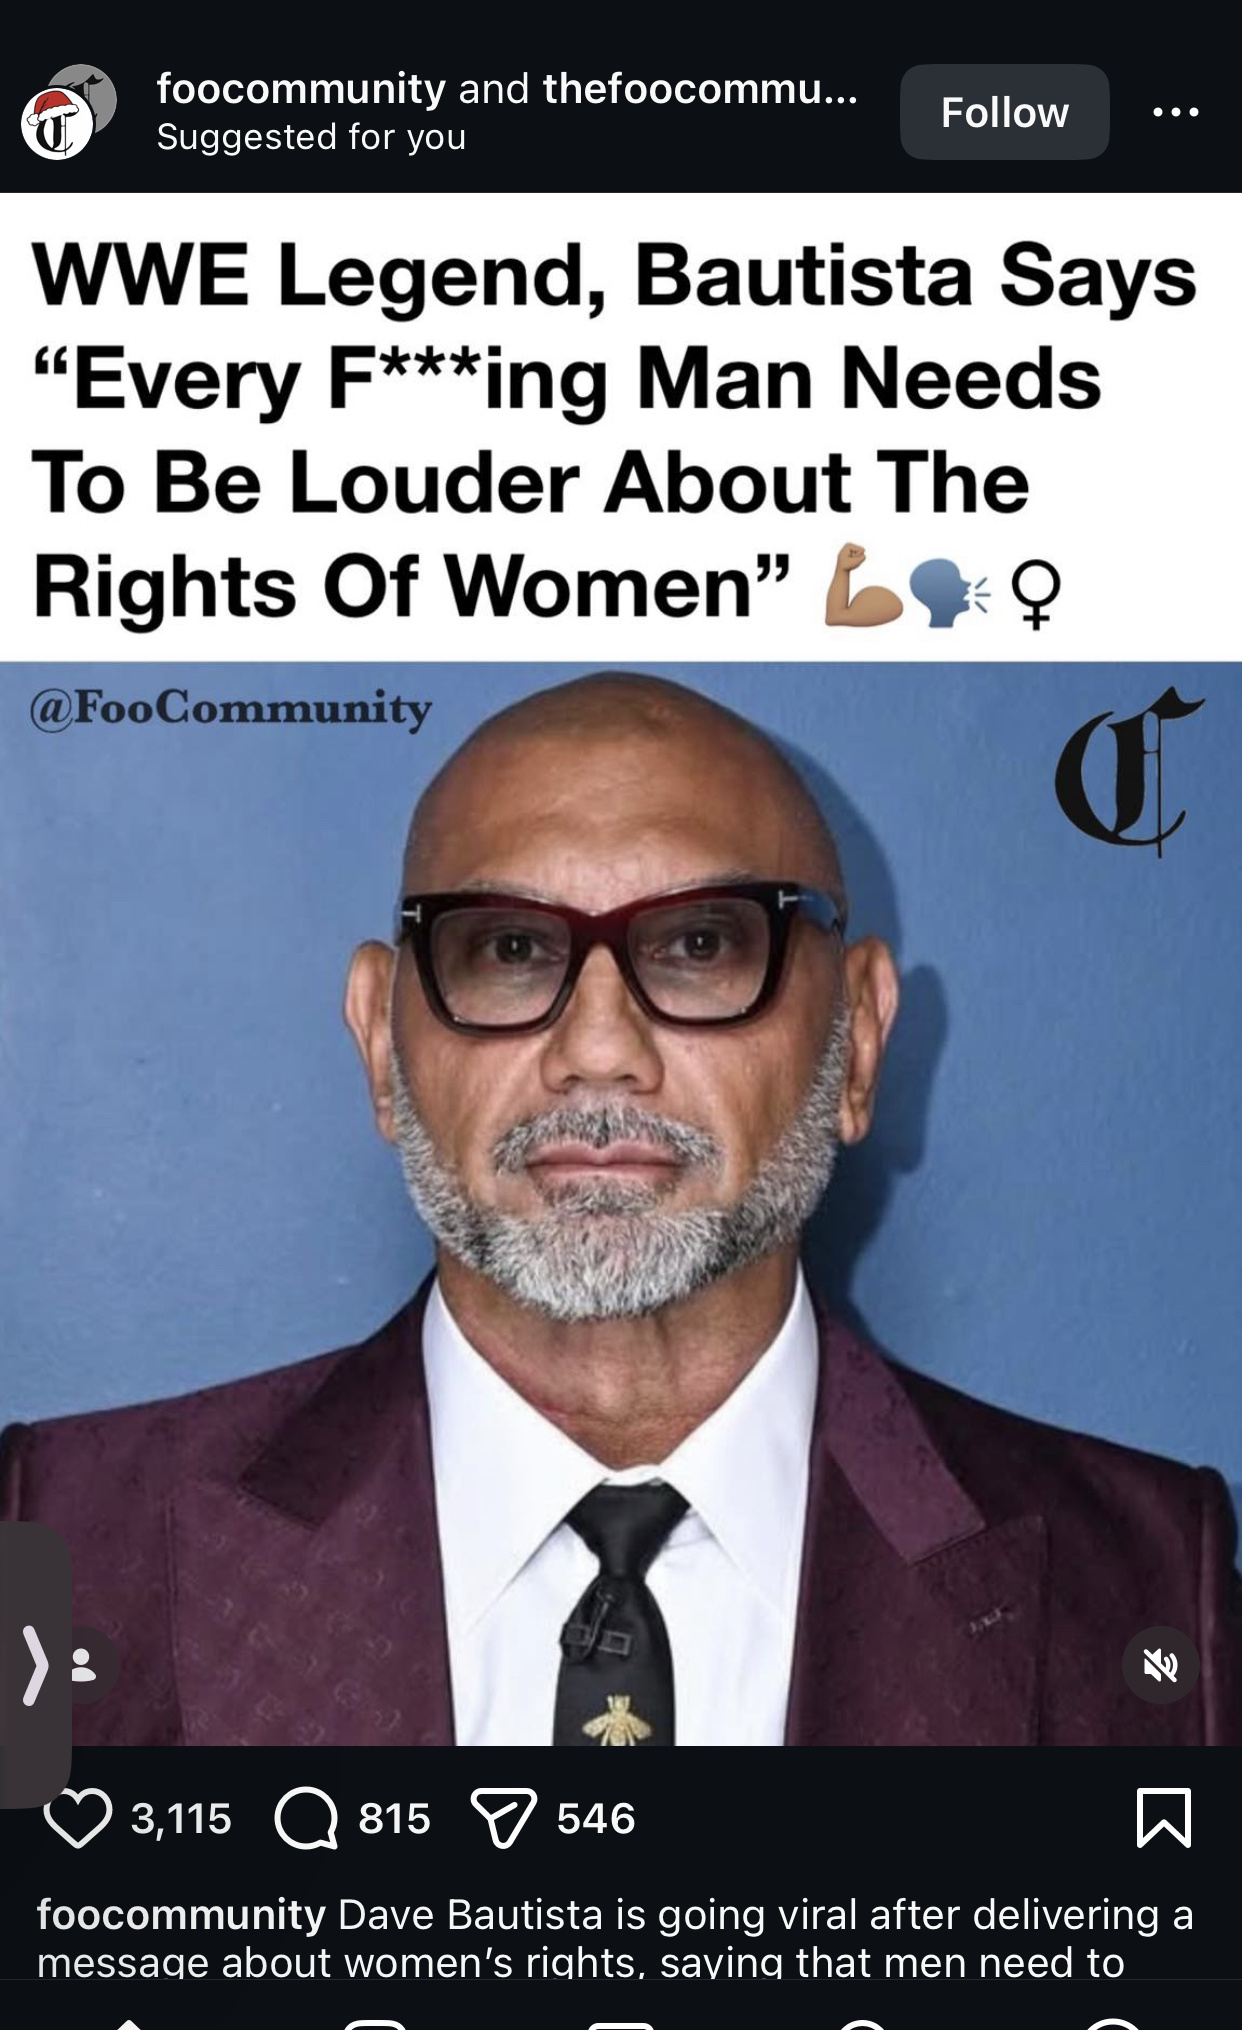
Task: View the 3,115 likes list
Action: click(x=181, y=1818)
